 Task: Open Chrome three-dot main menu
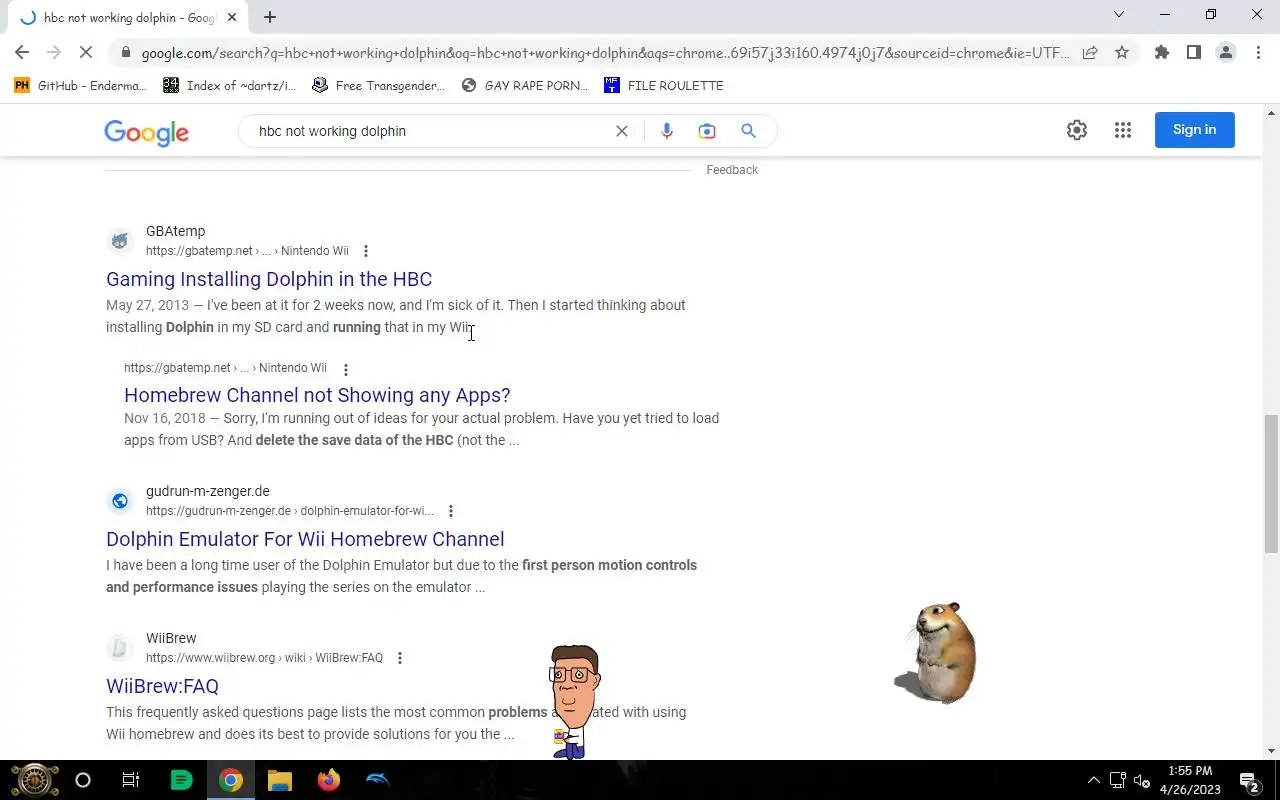click(x=1258, y=53)
